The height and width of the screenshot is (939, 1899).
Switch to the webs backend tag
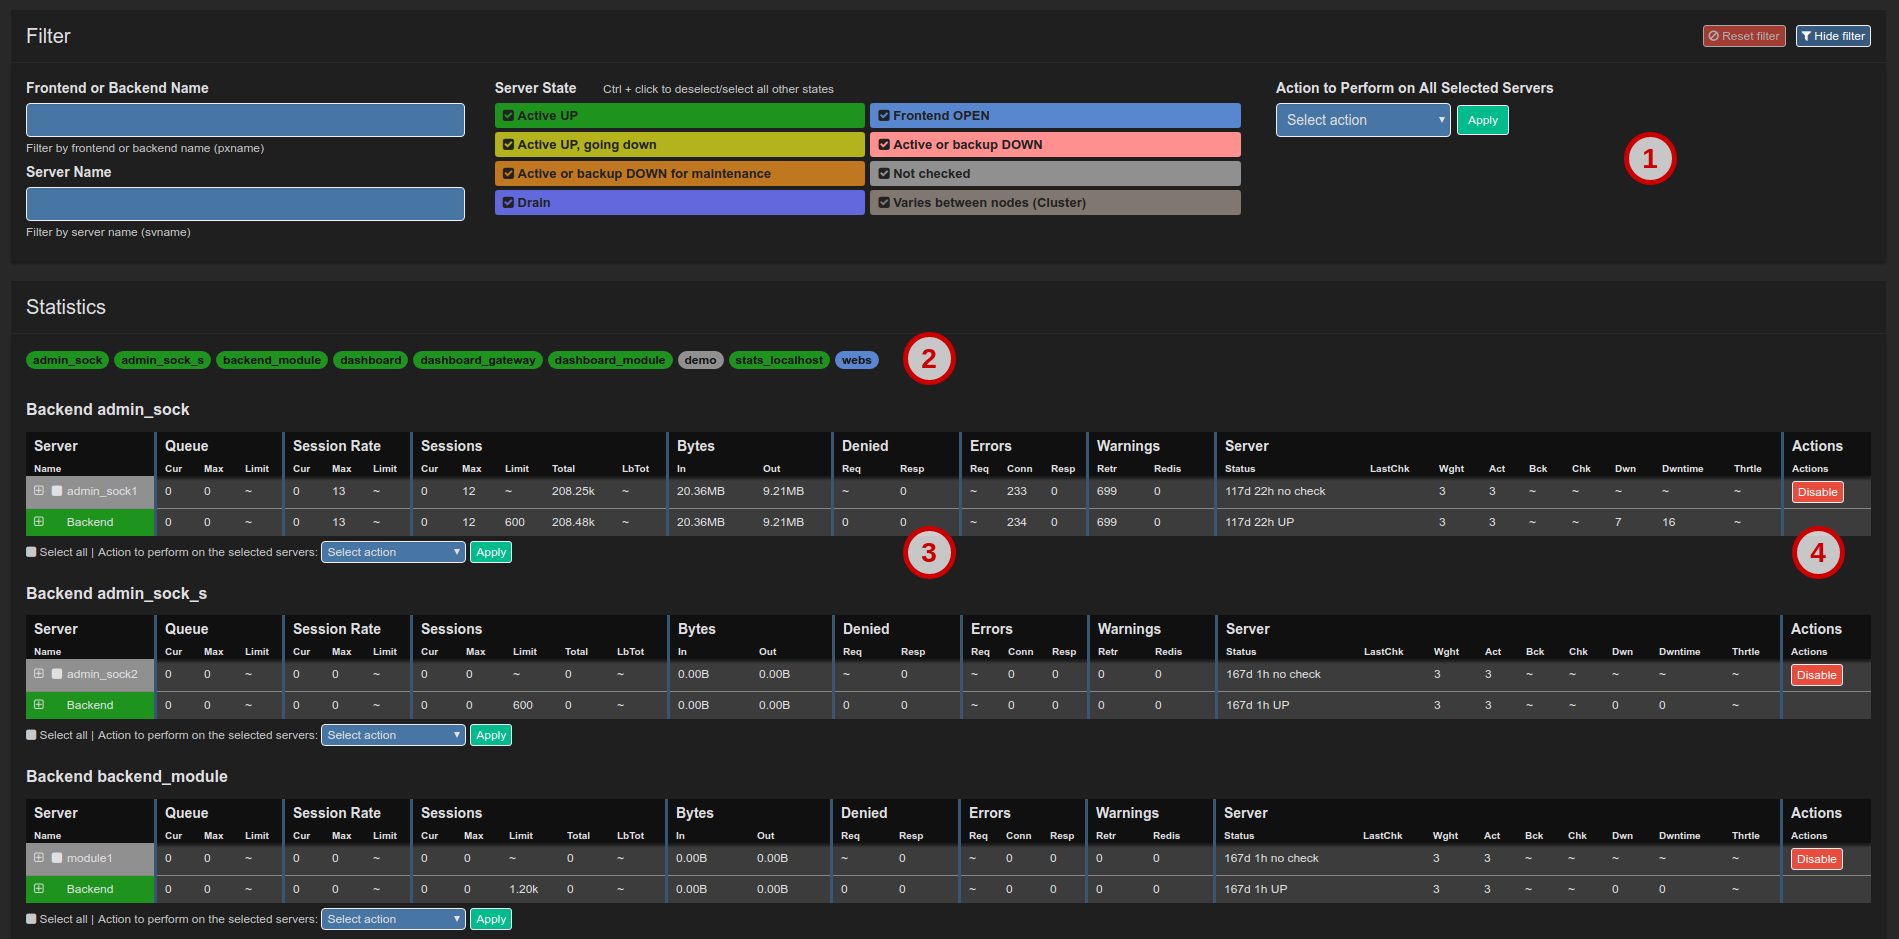coord(856,360)
